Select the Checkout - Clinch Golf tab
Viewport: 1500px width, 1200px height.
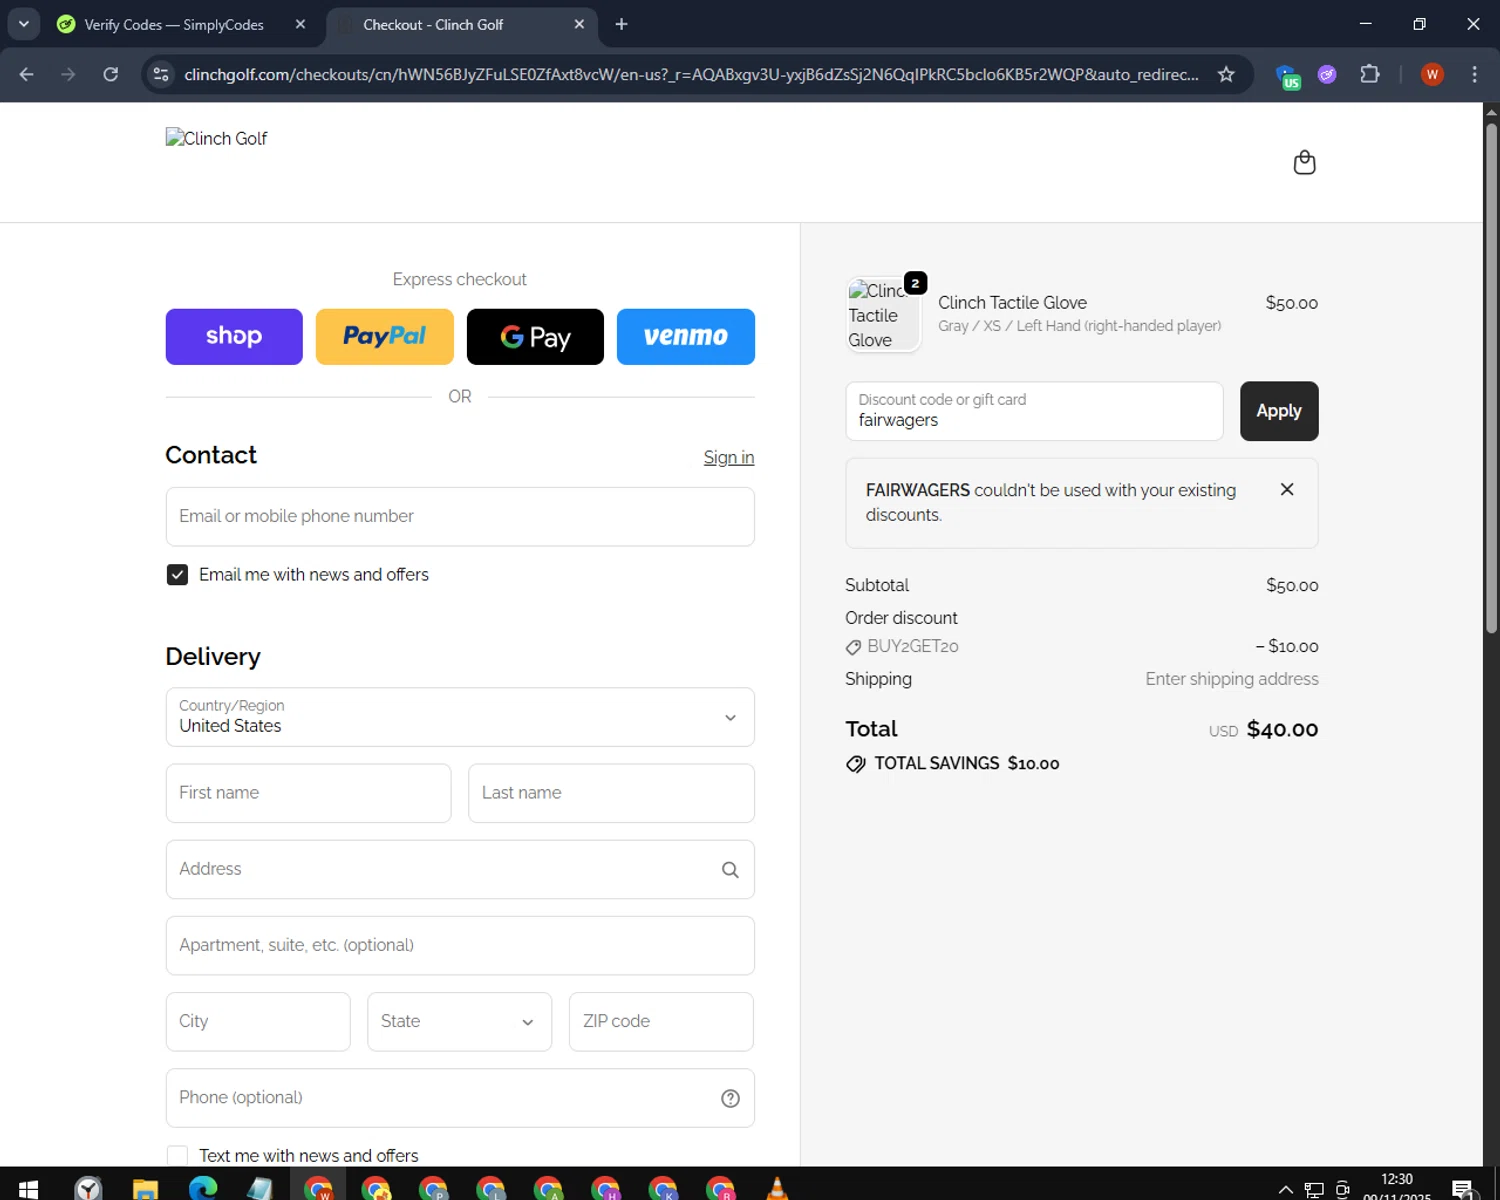tap(461, 24)
